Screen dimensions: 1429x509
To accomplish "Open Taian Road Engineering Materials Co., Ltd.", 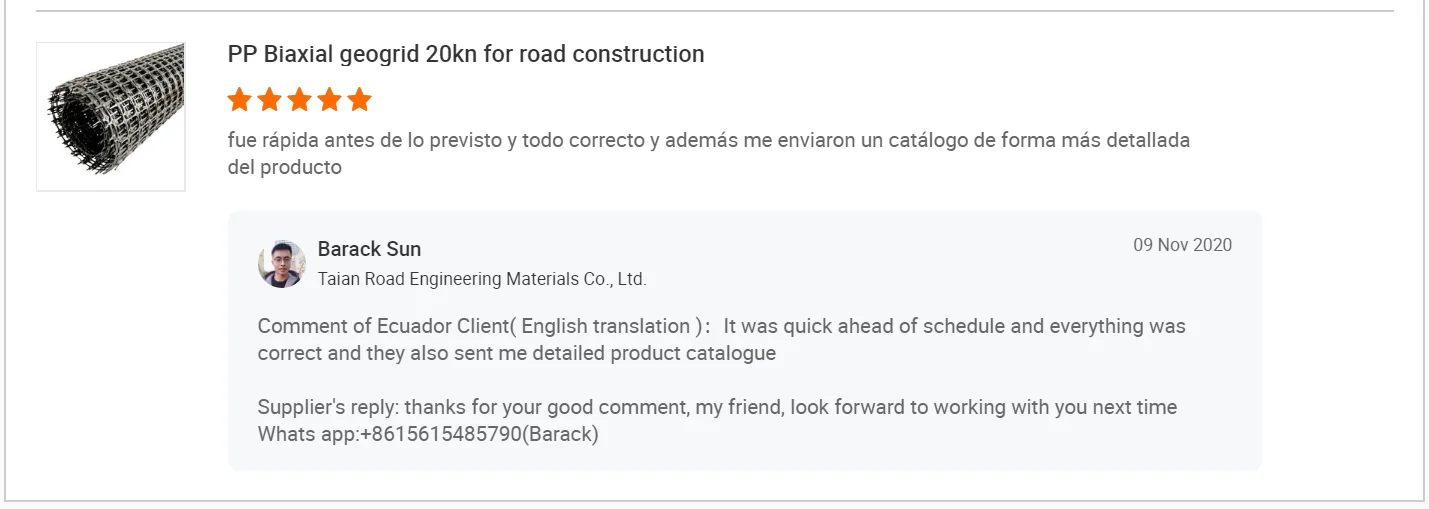I will [482, 279].
